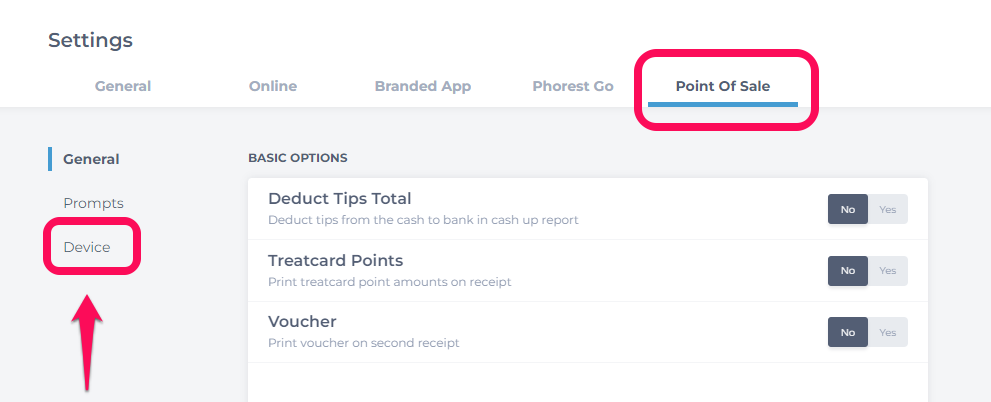This screenshot has width=991, height=402.
Task: Click the Settings page heading
Action: tap(90, 40)
